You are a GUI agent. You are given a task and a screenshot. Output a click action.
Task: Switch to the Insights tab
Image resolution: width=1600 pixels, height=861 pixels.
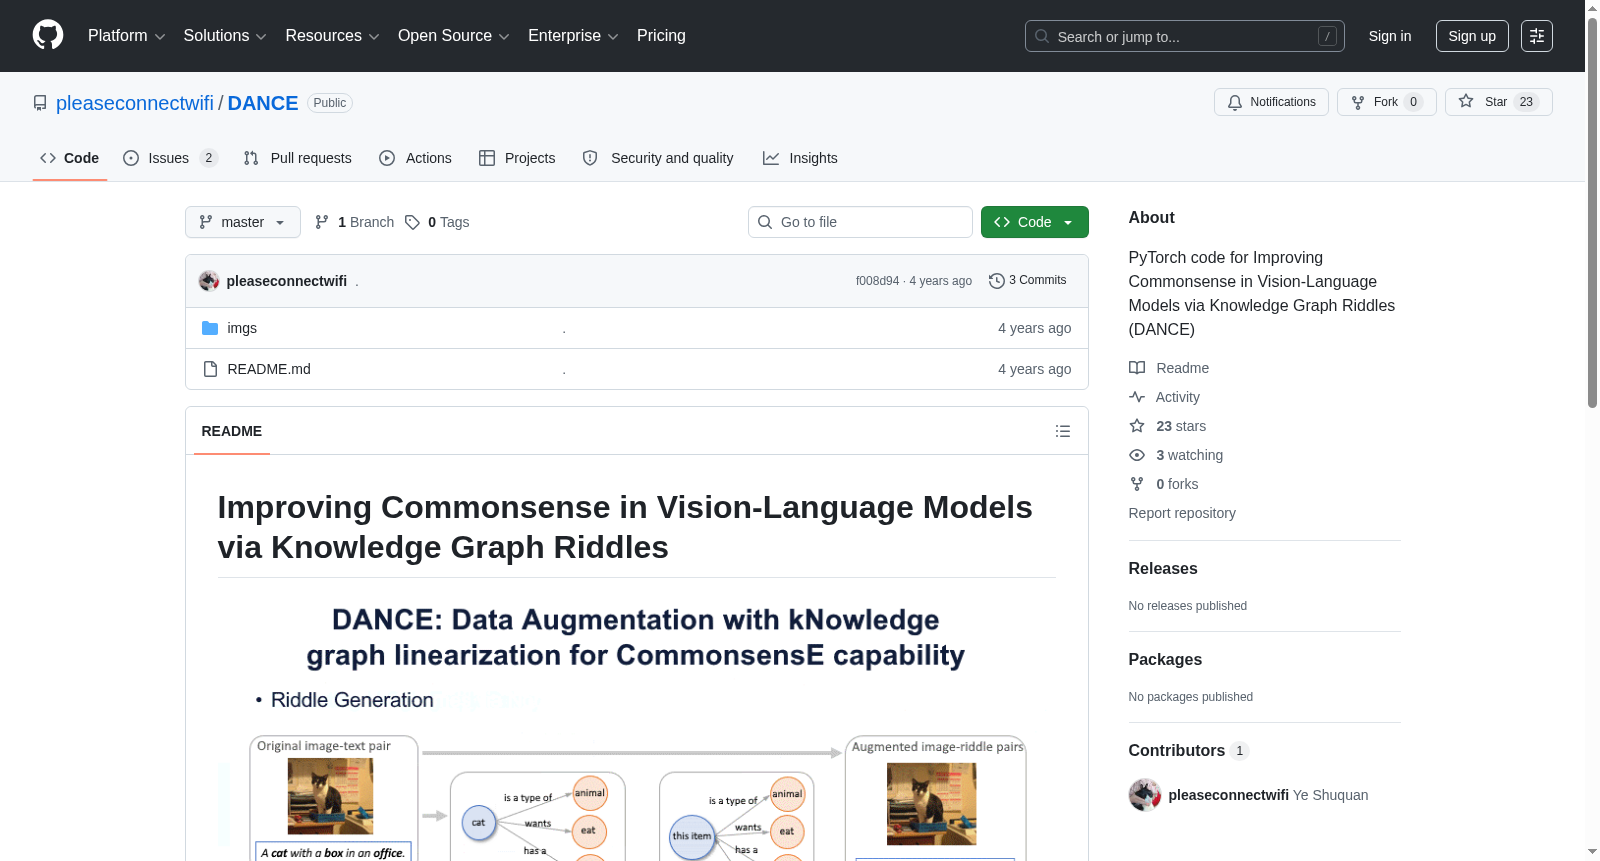click(800, 158)
